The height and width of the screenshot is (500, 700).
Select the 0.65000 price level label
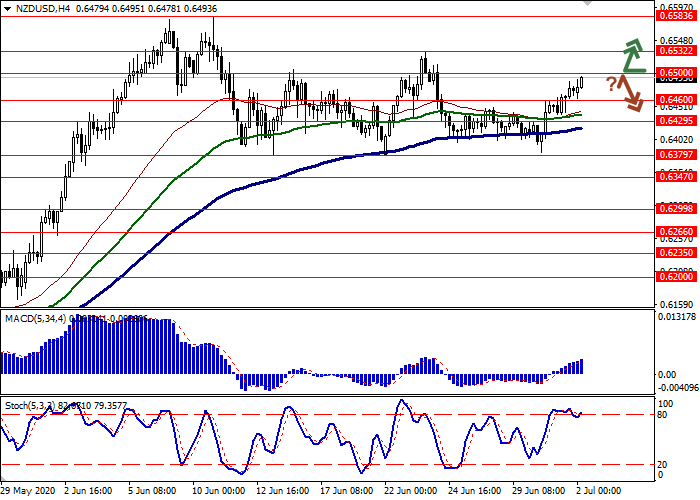(674, 73)
